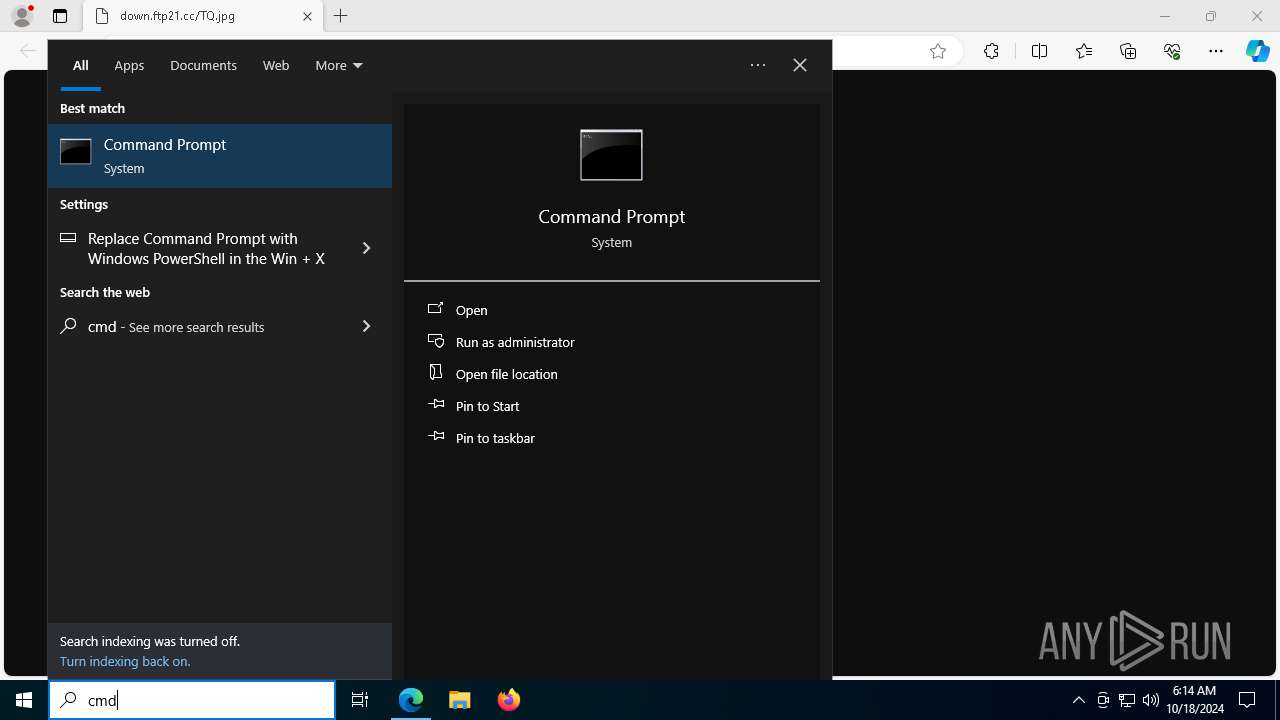Screen dimensions: 1280x720
Task: Choose Pin to taskbar
Action: coord(611,438)
